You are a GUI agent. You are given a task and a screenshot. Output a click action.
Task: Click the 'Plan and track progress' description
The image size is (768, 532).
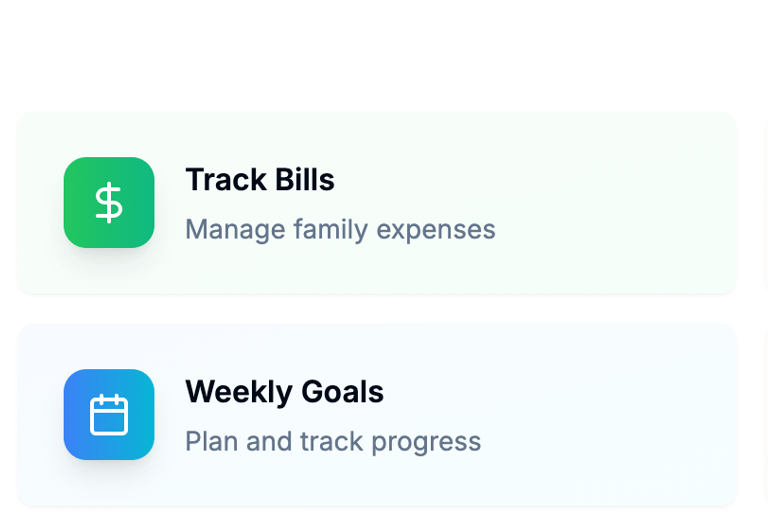pyautogui.click(x=333, y=441)
